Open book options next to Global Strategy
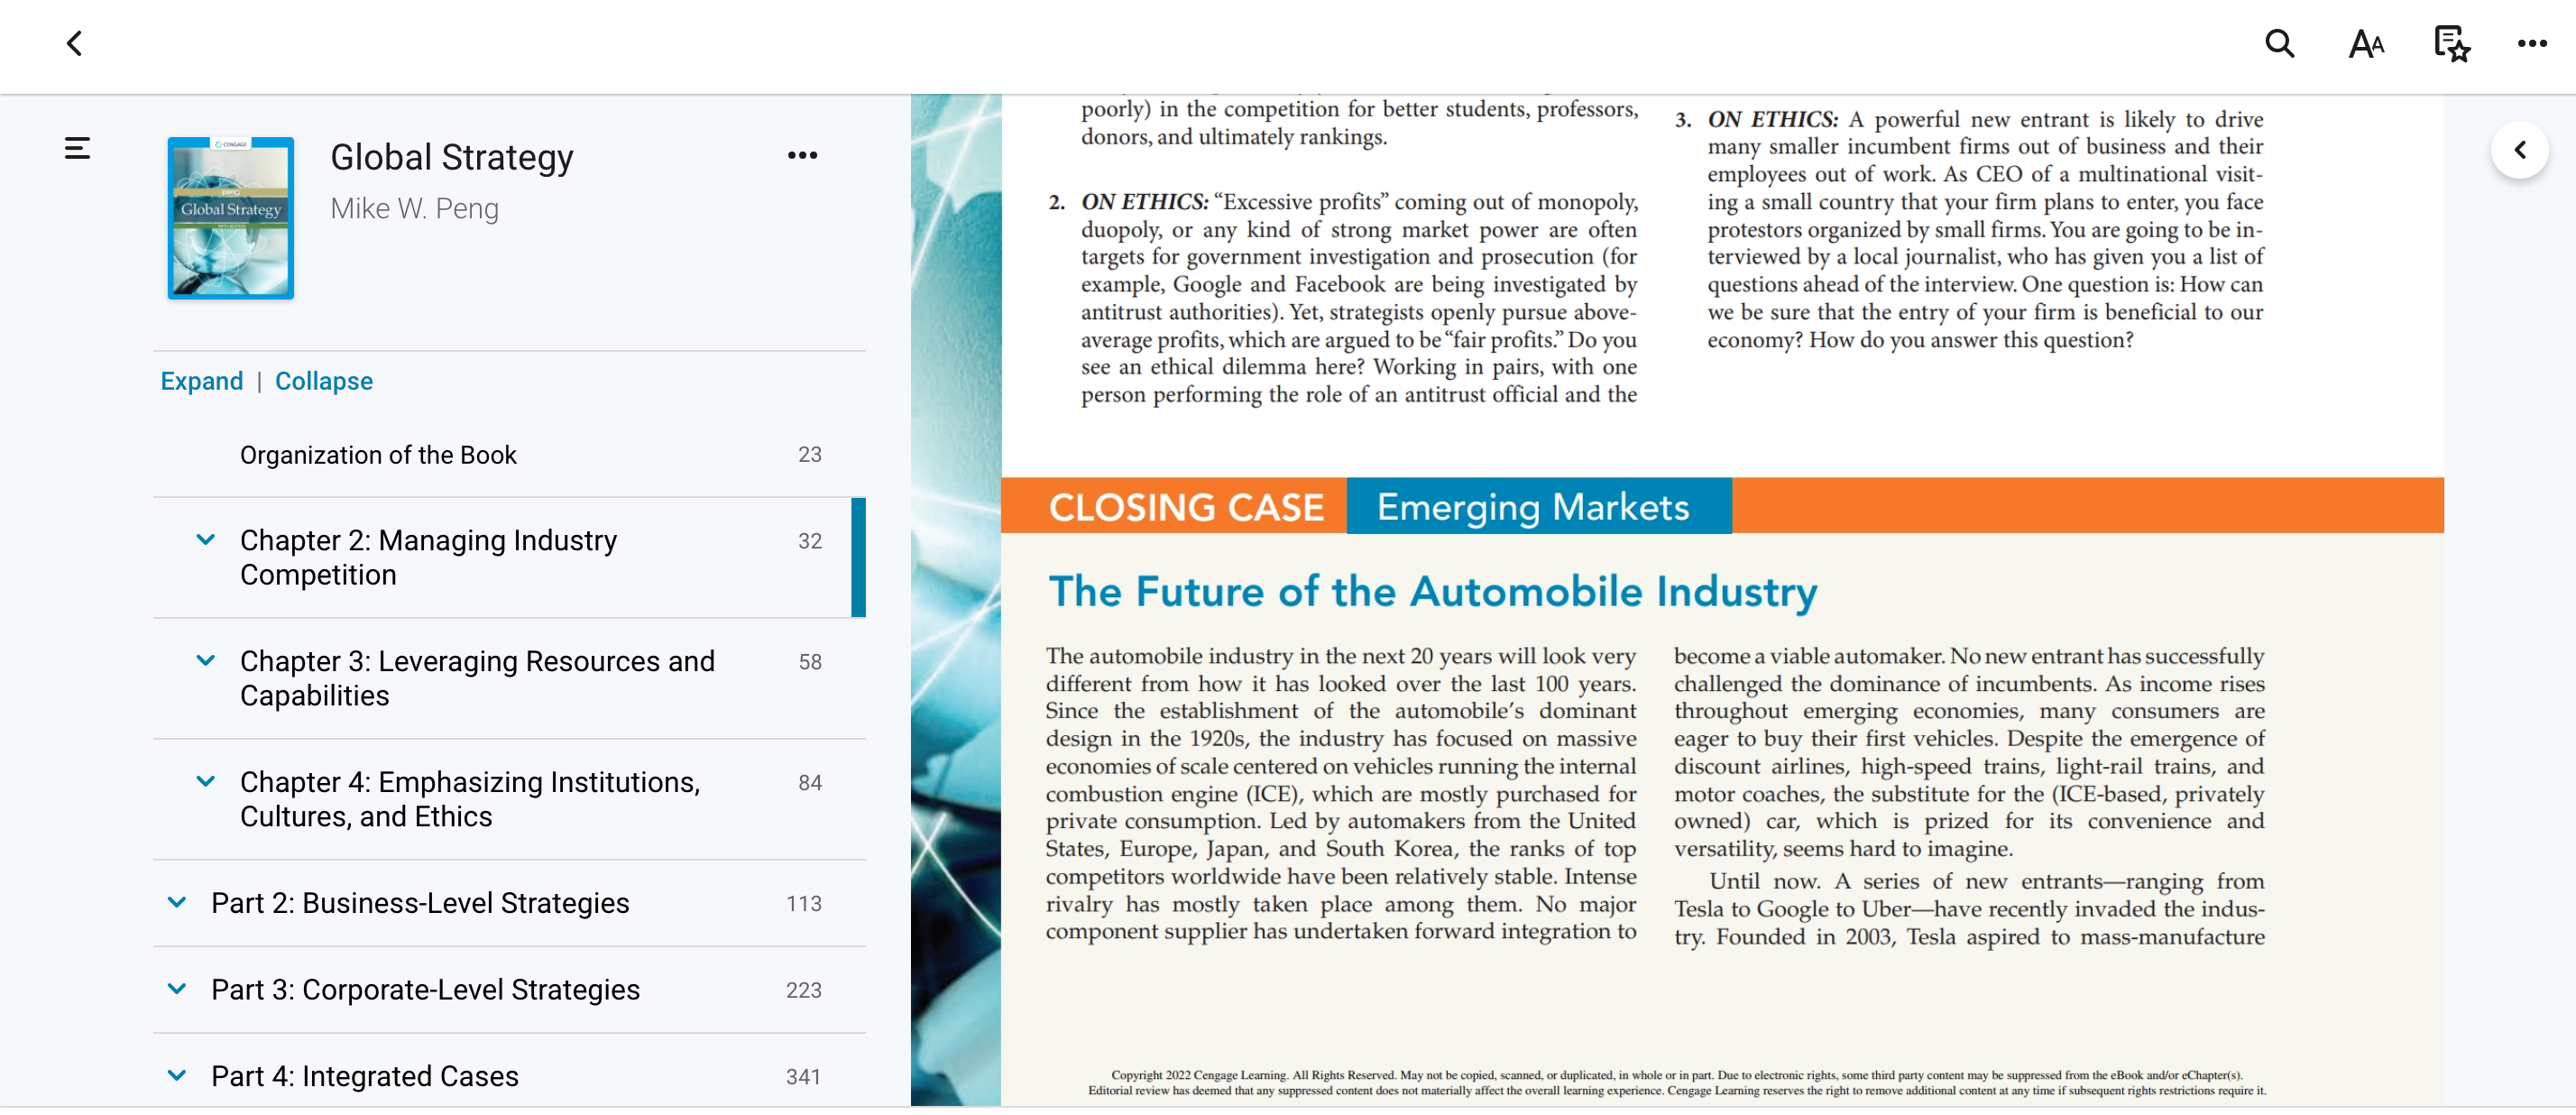This screenshot has width=2576, height=1115. tap(802, 155)
